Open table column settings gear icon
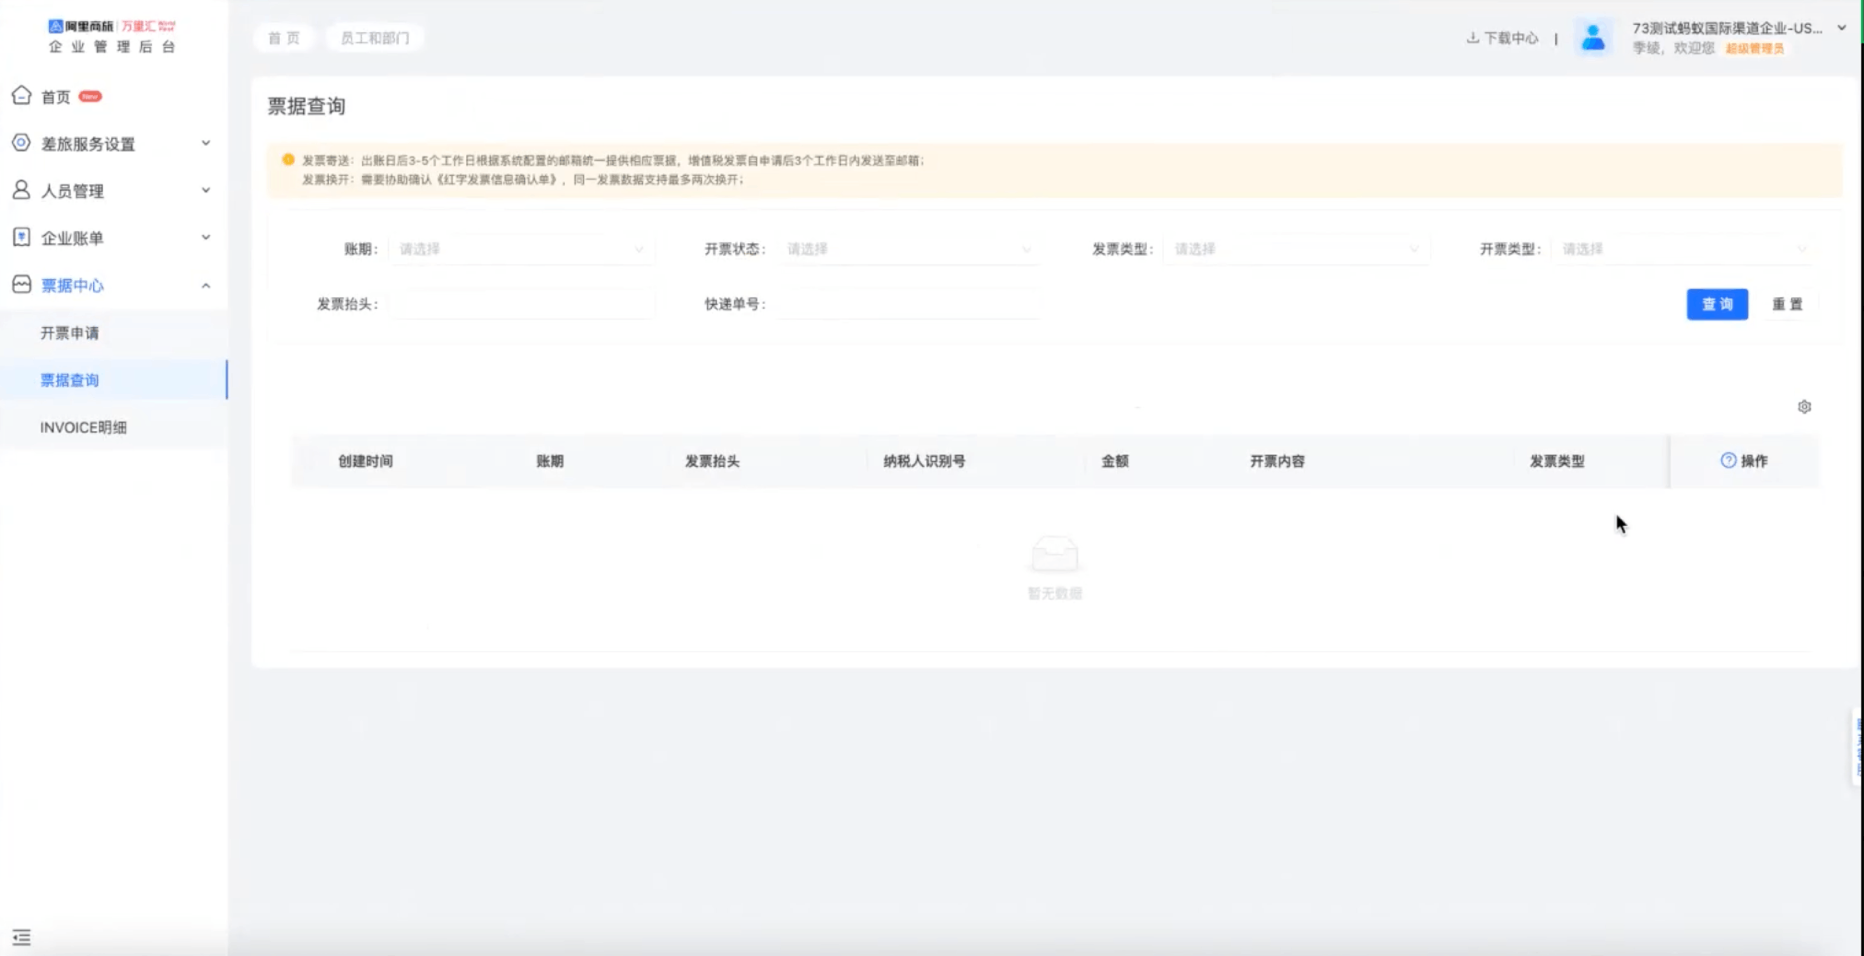 pyautogui.click(x=1804, y=407)
